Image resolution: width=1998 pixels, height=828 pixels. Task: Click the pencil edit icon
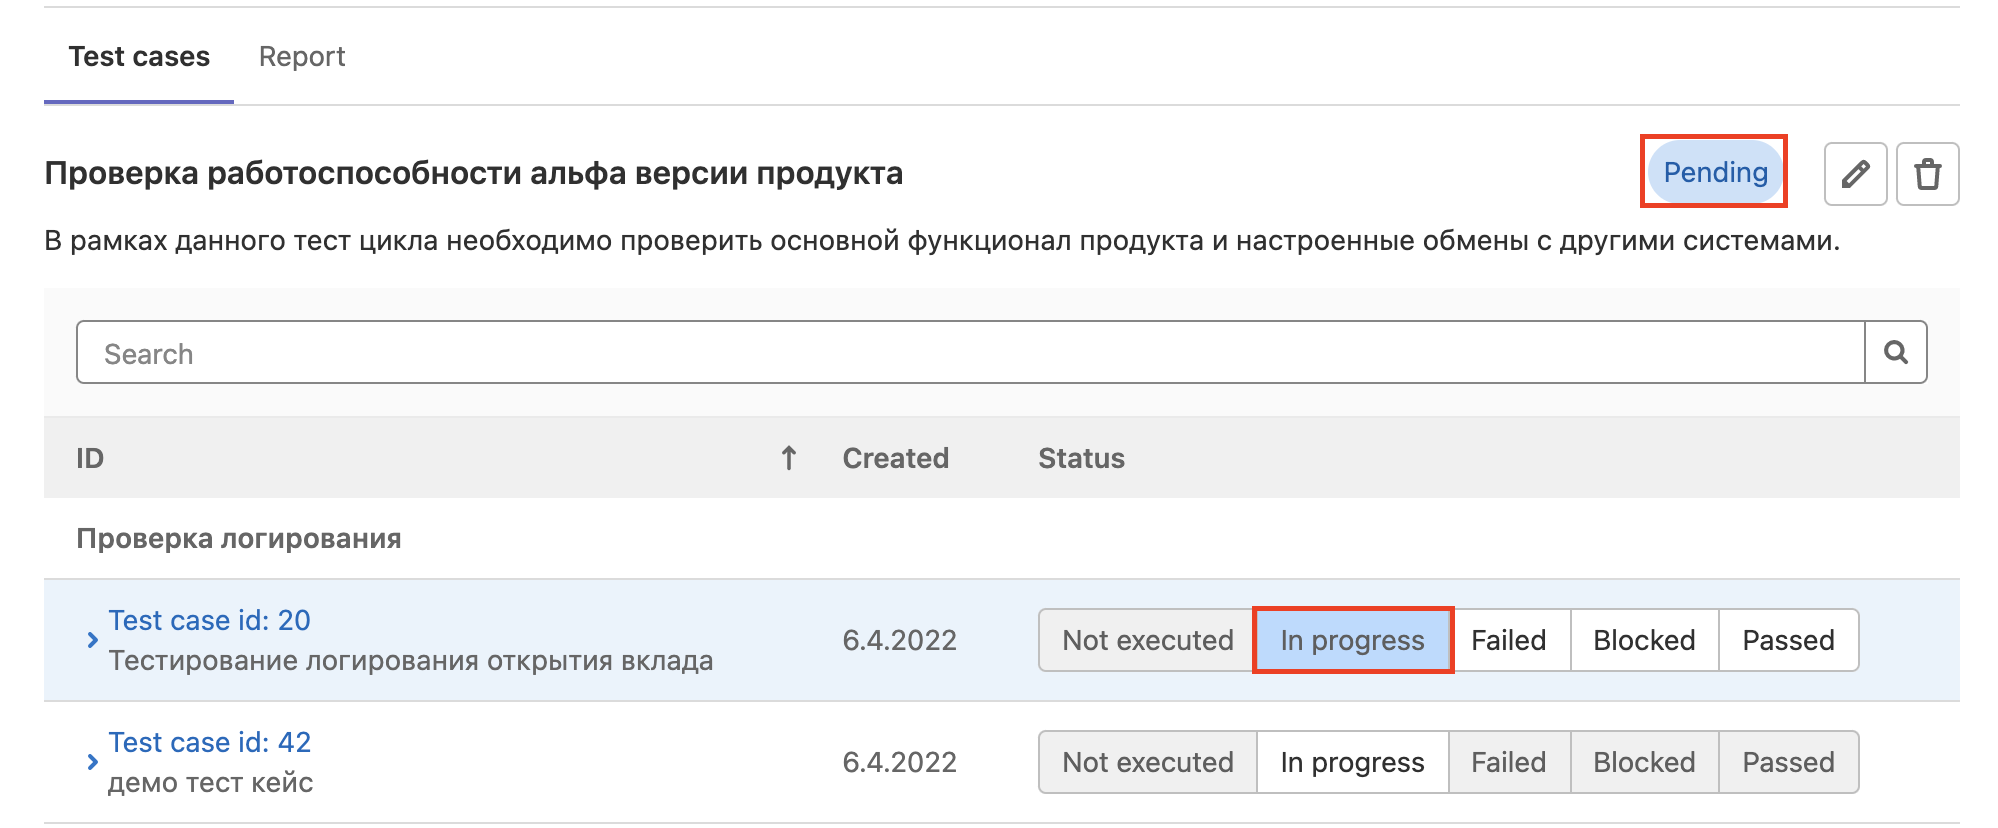1855,174
